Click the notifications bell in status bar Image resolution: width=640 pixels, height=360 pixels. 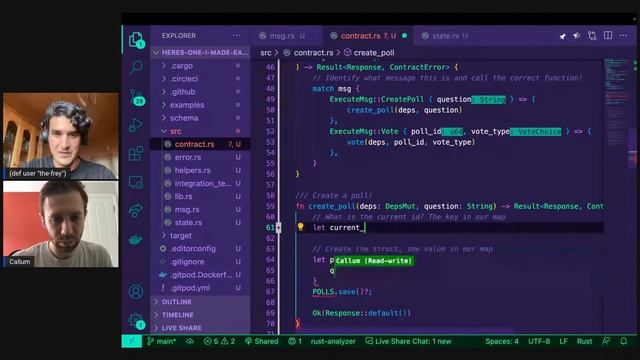(x=623, y=341)
